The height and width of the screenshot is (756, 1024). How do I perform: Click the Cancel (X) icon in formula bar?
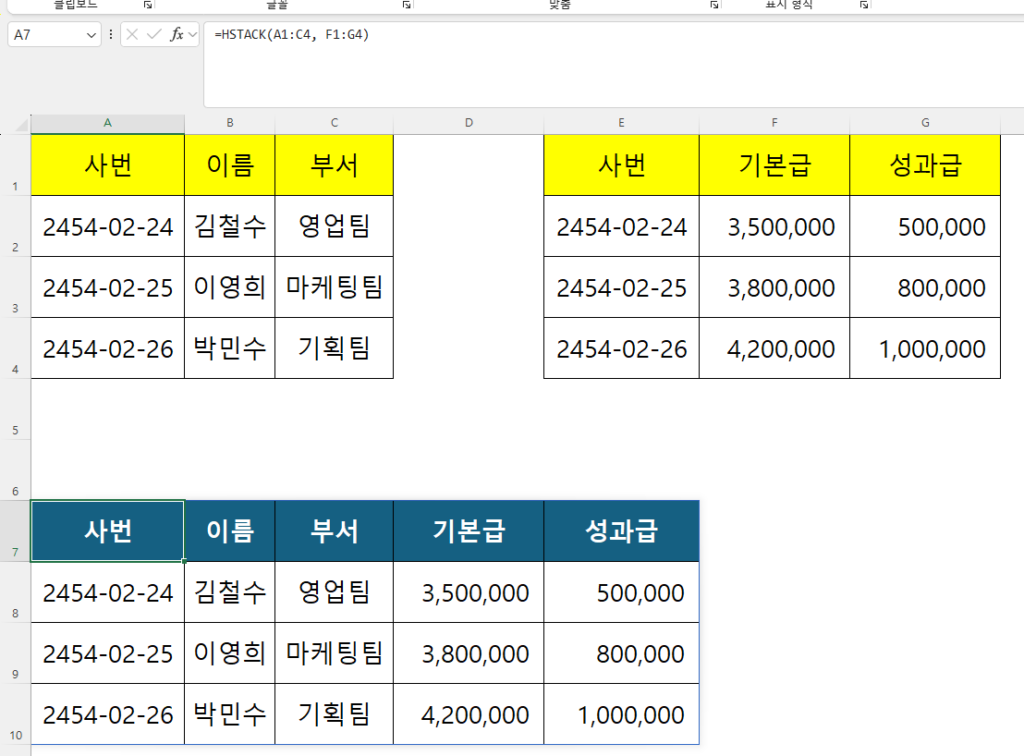pyautogui.click(x=134, y=35)
